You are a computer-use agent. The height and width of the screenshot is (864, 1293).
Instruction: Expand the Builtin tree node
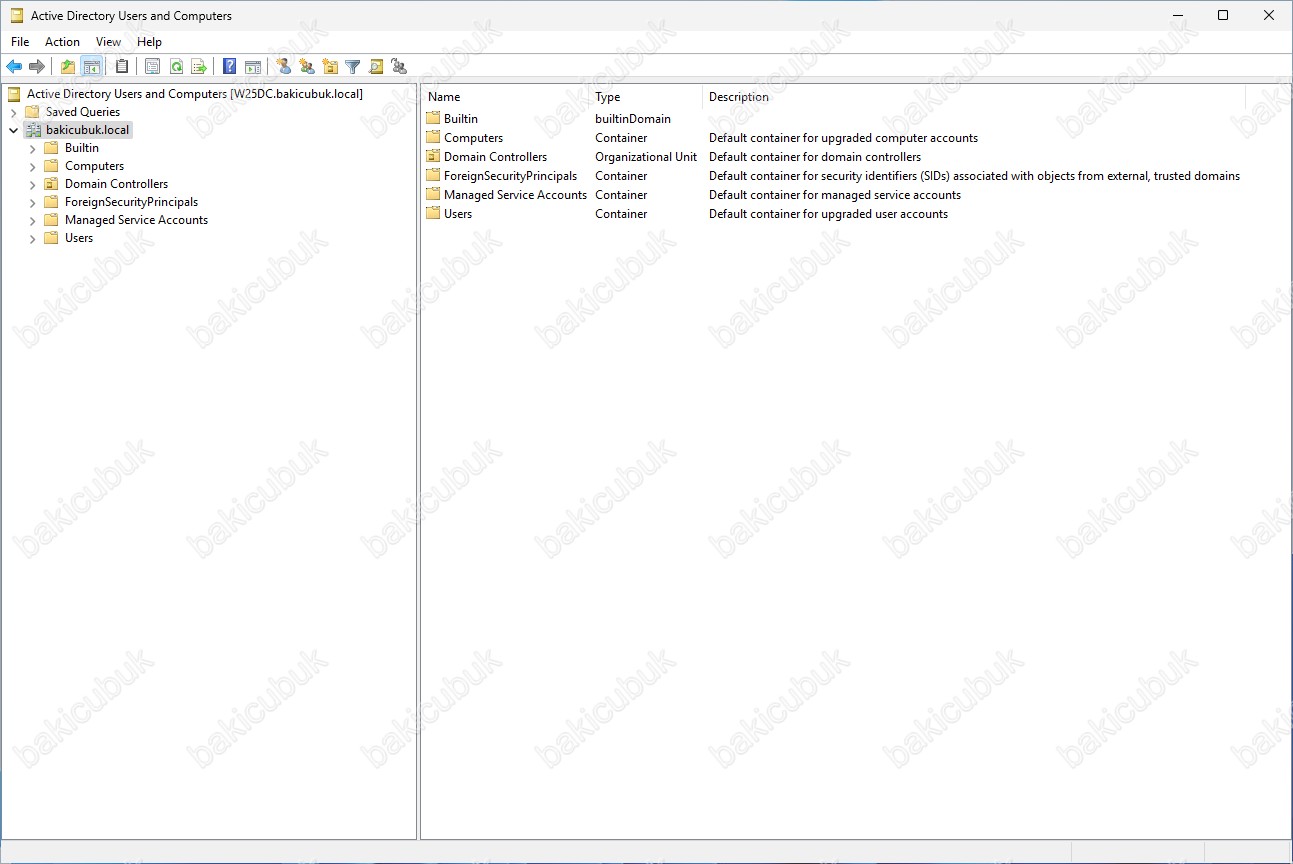pyautogui.click(x=33, y=148)
